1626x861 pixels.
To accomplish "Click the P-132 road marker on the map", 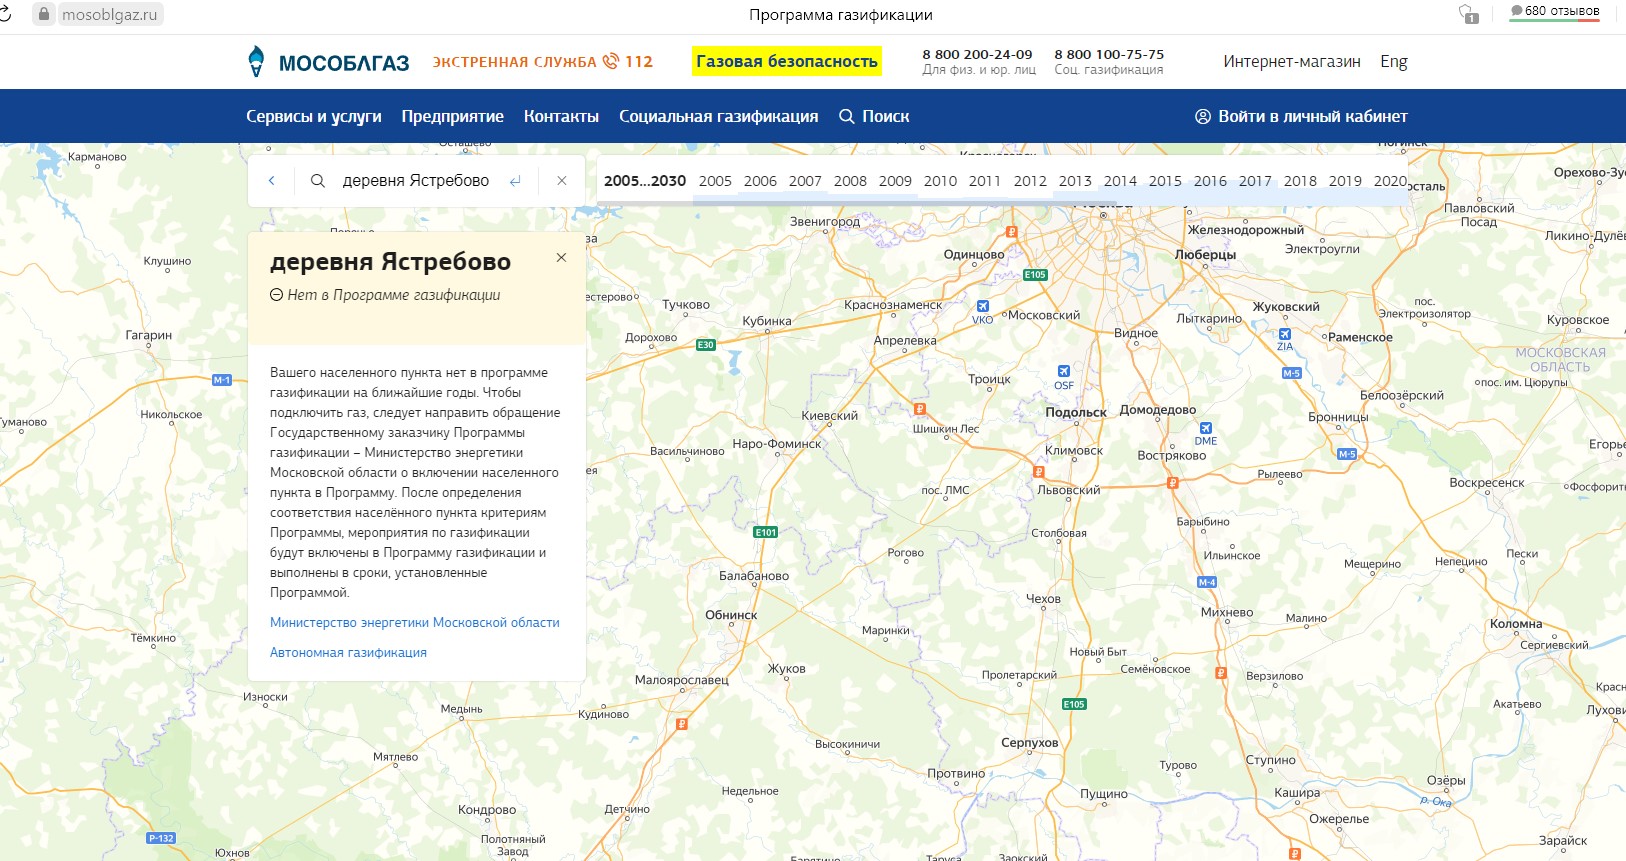I will point(161,838).
